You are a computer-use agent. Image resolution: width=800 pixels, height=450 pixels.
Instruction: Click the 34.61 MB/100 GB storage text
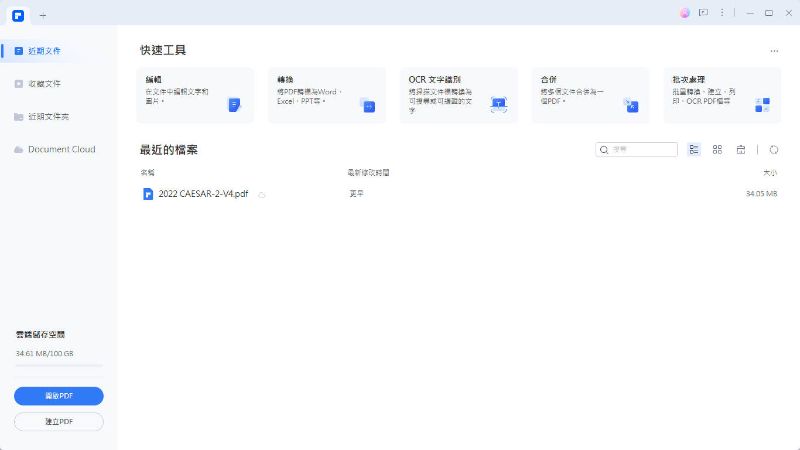click(44, 354)
